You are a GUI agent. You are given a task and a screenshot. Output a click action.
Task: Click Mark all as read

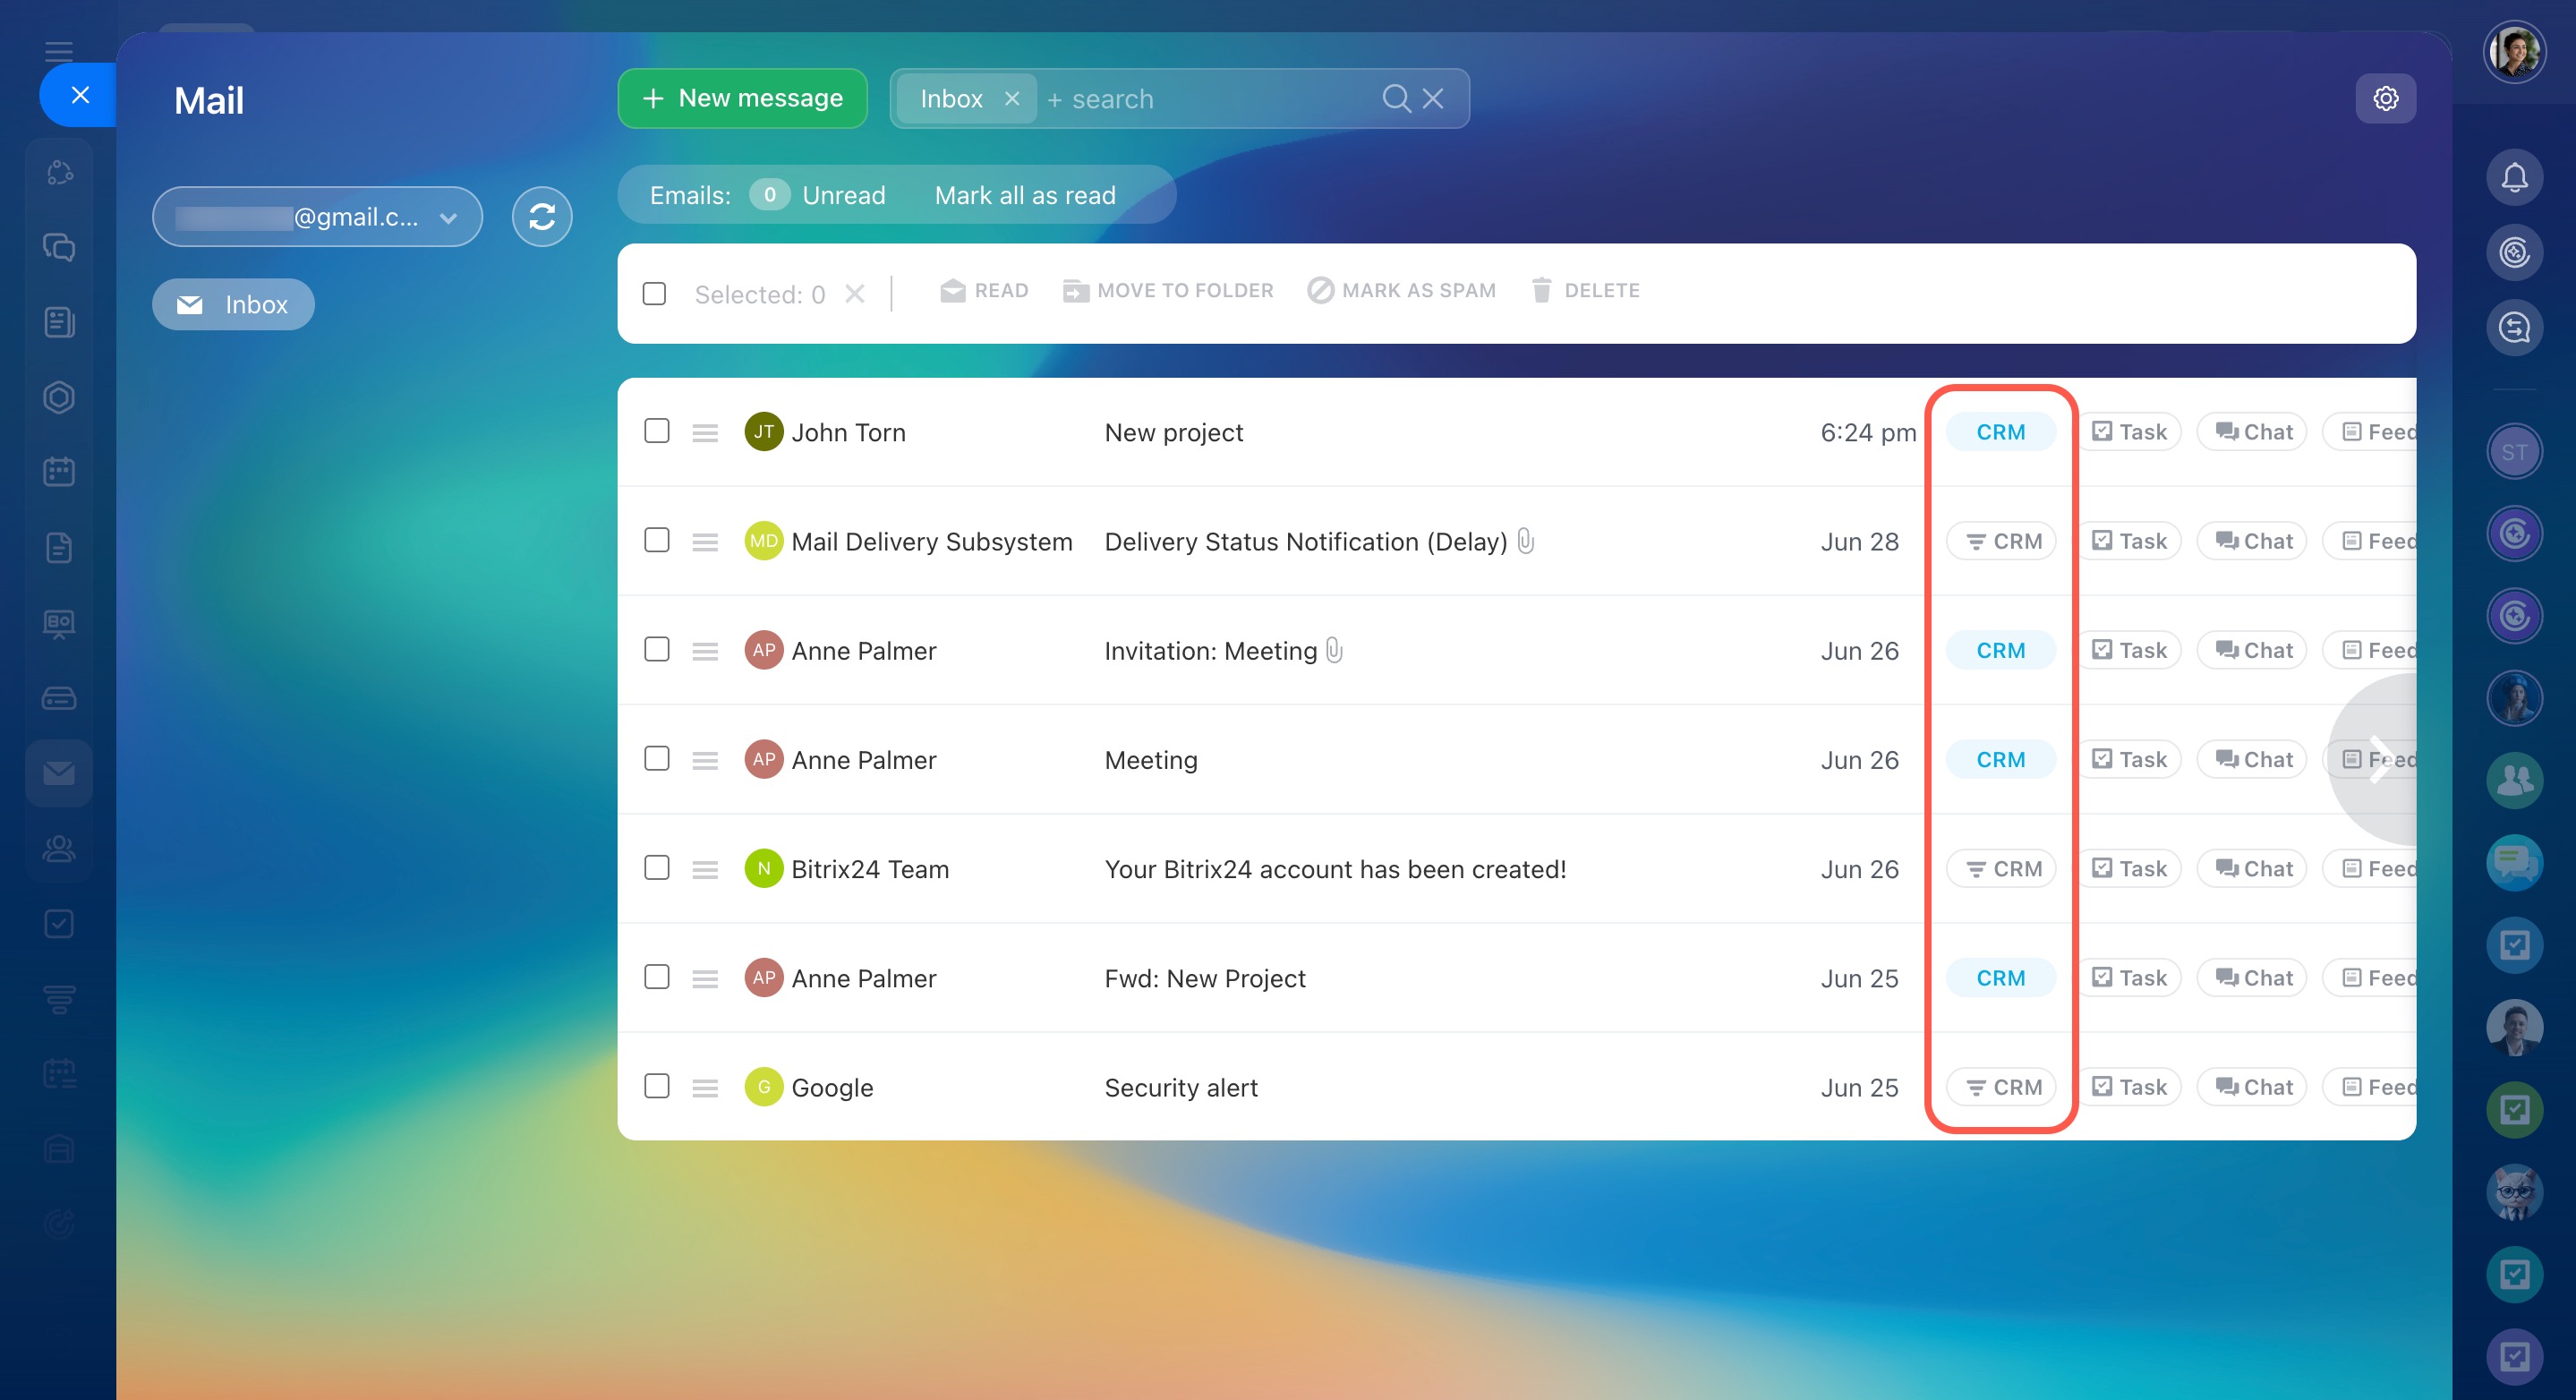click(x=1024, y=196)
